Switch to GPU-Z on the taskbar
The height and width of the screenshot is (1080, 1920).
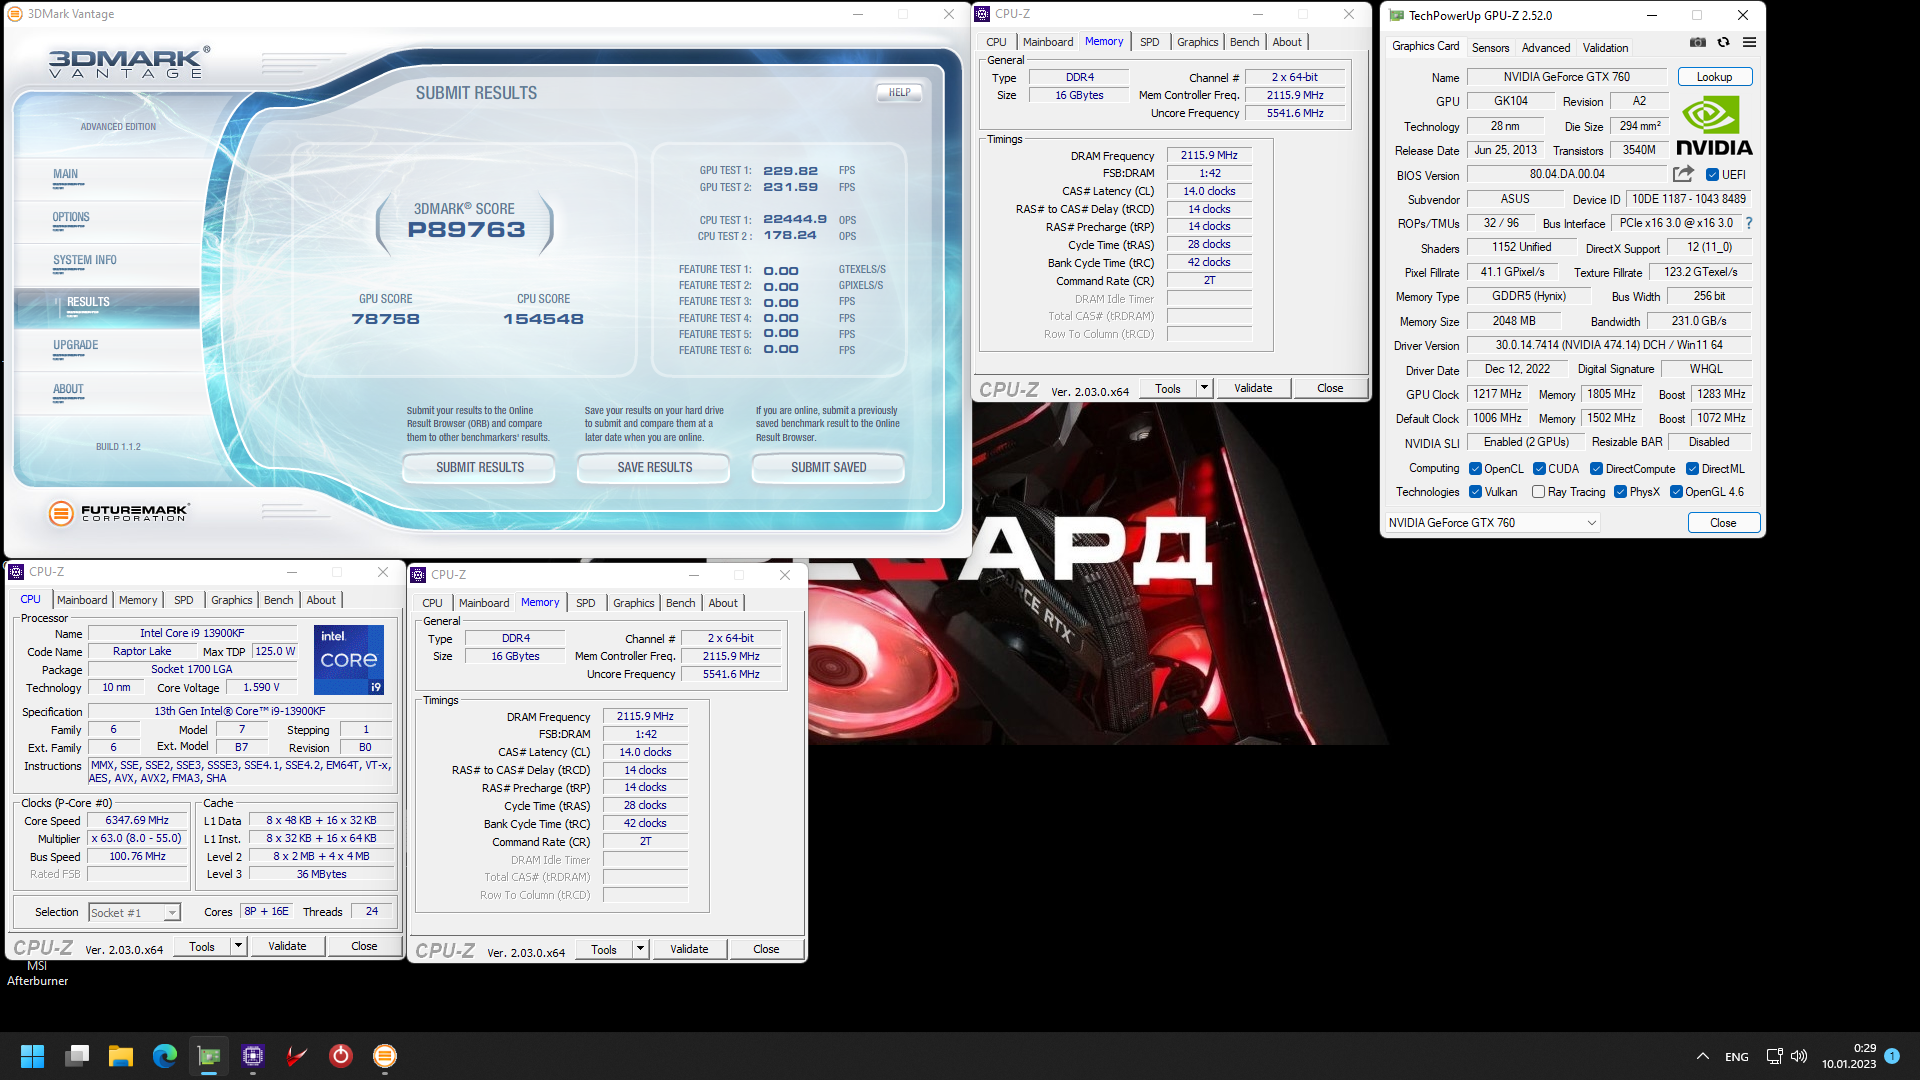(209, 1056)
